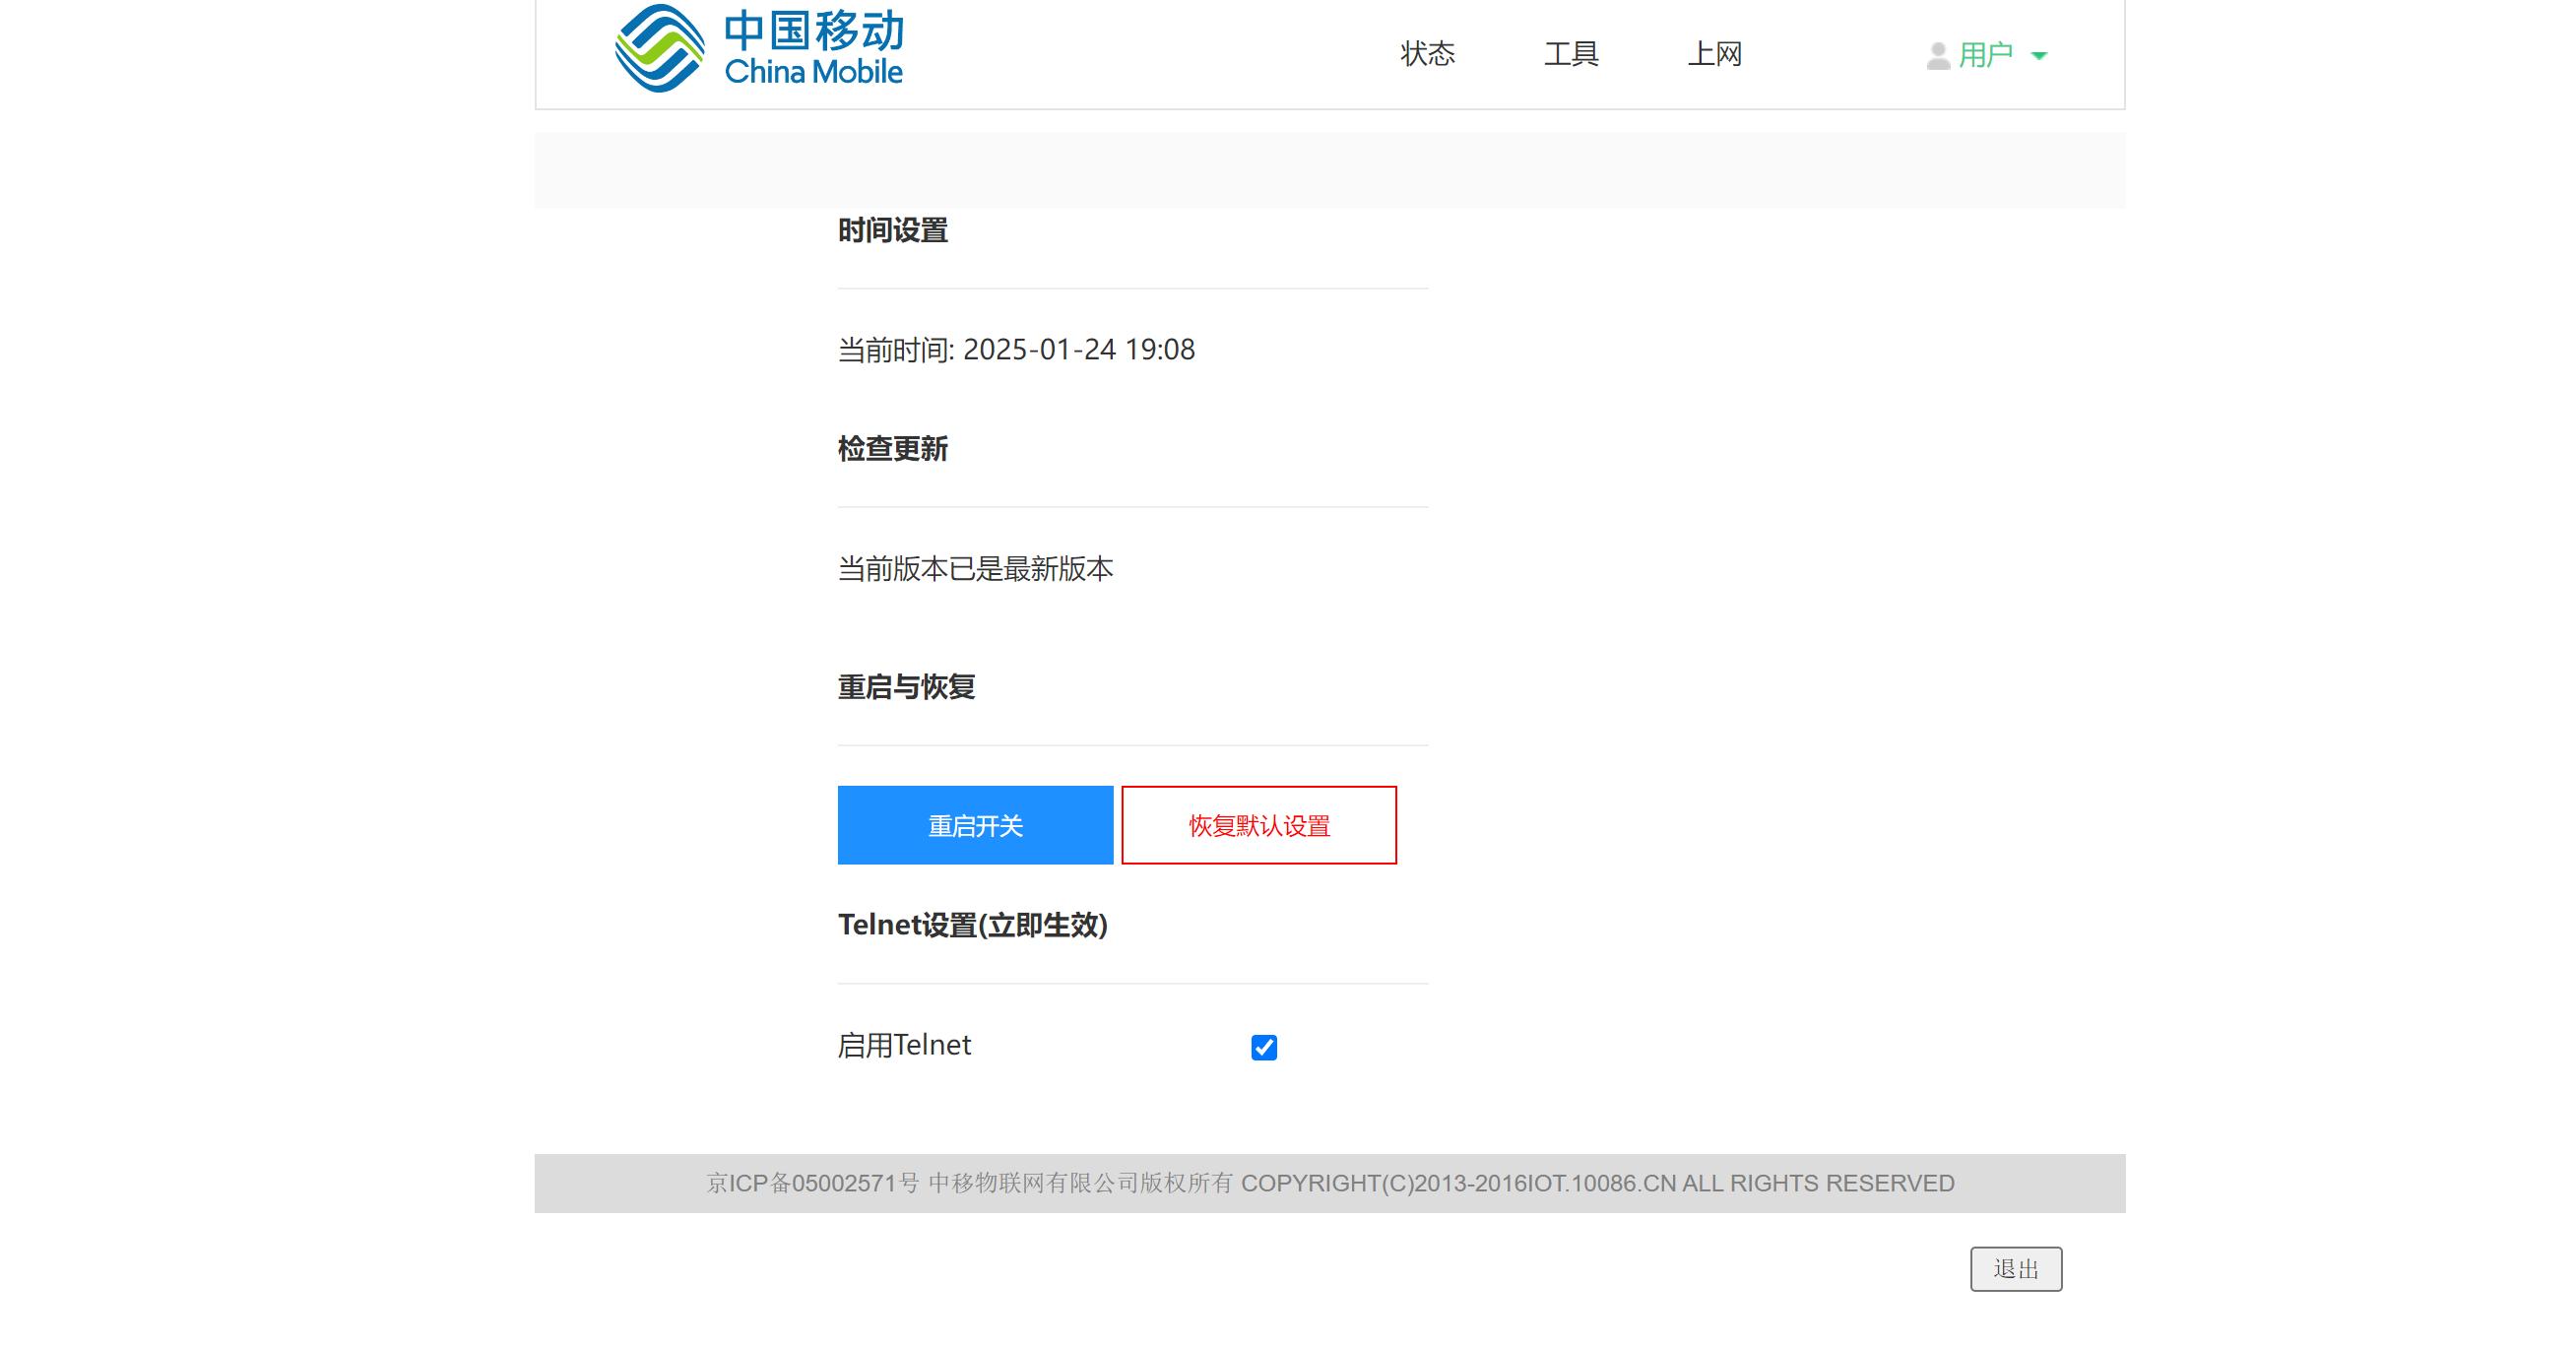Screen dimensions: 2576x1347
Task: Click the 重启与恢复 section heading
Action: coord(906,687)
